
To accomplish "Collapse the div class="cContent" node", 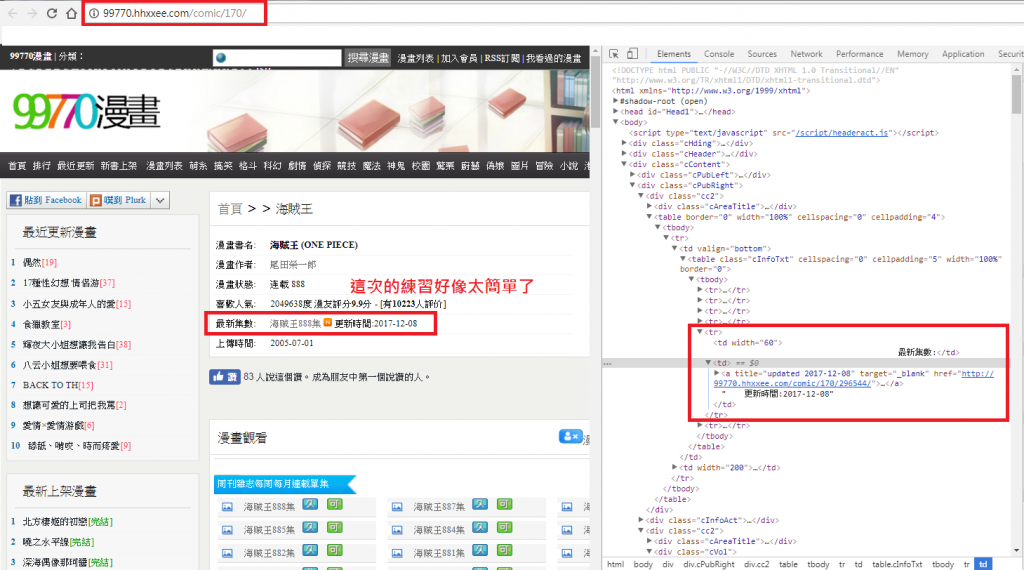I will coord(624,164).
